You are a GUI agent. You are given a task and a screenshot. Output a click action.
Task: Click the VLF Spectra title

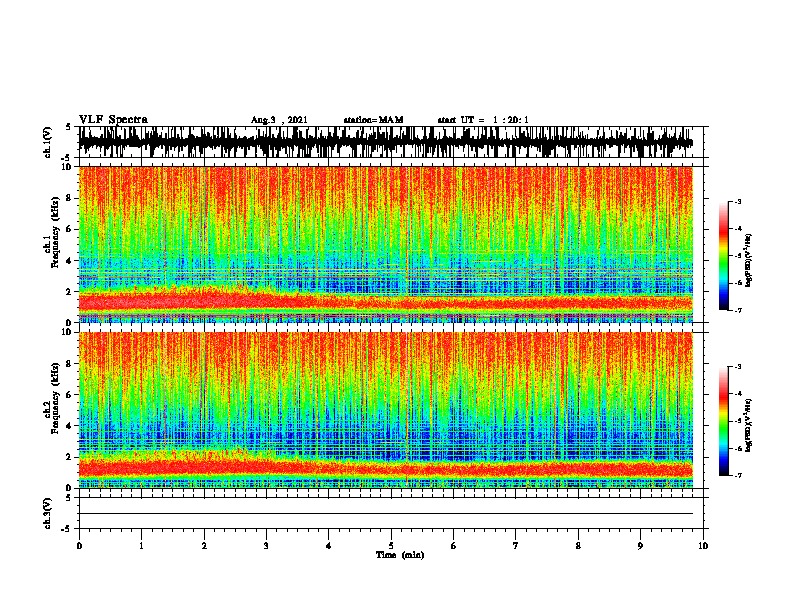(113, 120)
